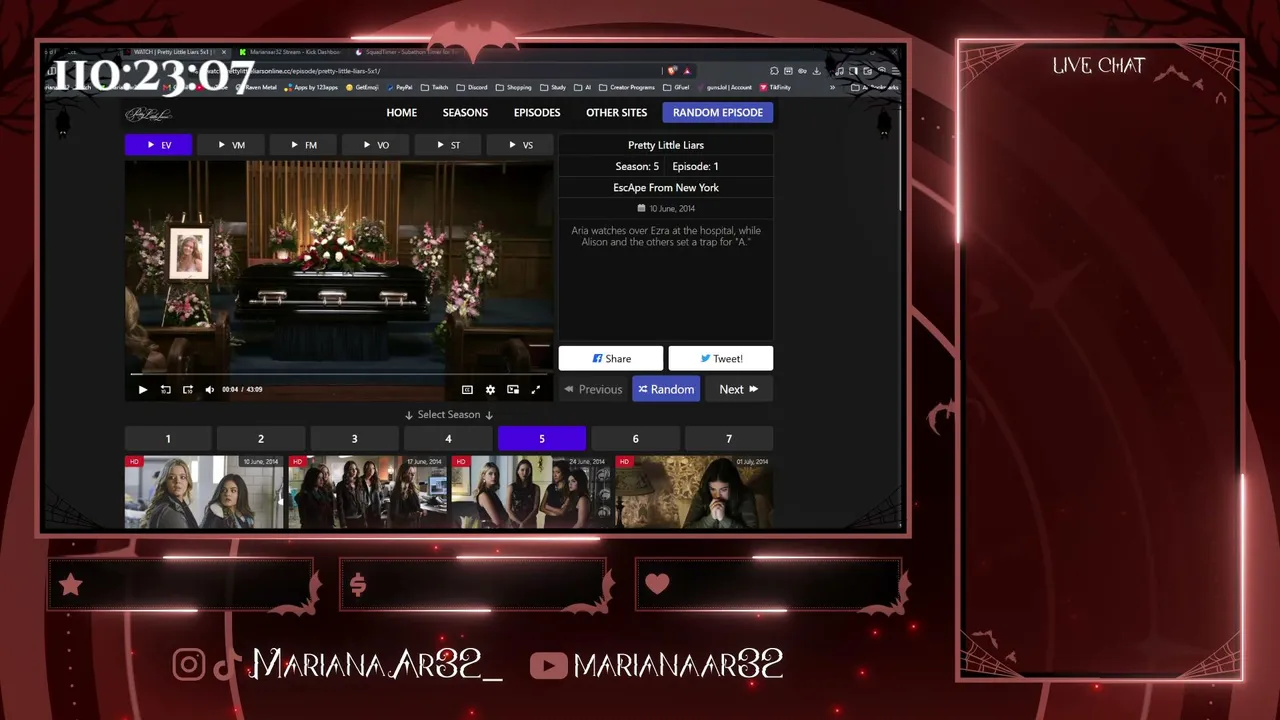This screenshot has width=1280, height=720.
Task: Open the 24 June, 2014 episode thumbnail
Action: pyautogui.click(x=531, y=492)
